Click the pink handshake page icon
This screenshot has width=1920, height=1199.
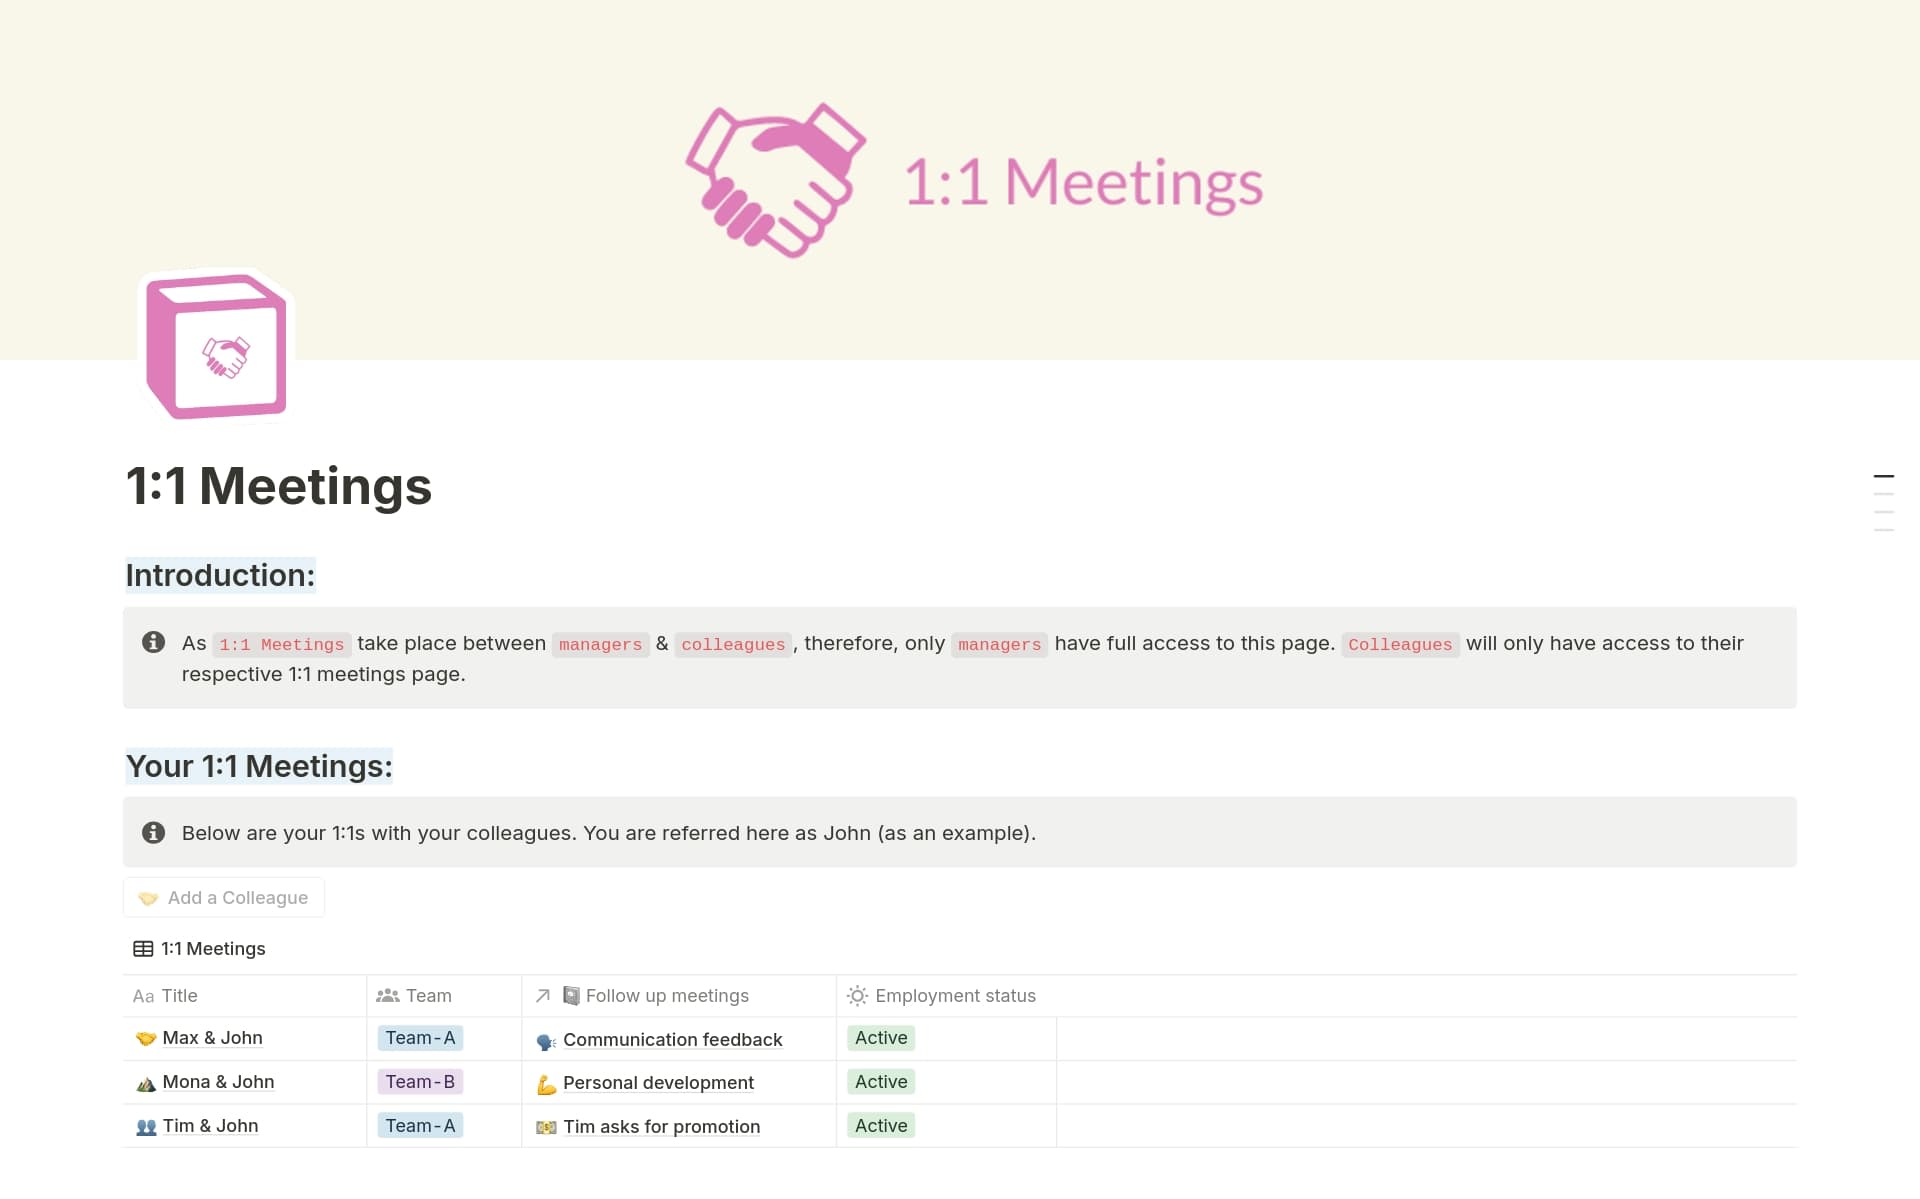tap(215, 345)
